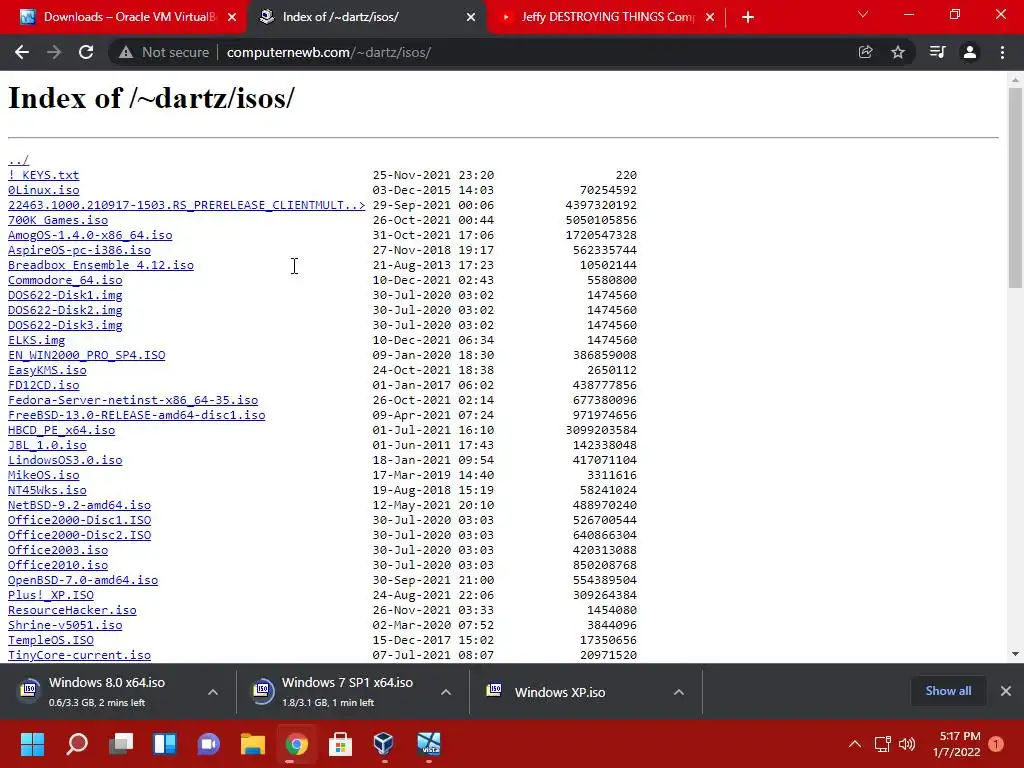The width and height of the screenshot is (1024, 768).
Task: Download 0Linux.iso
Action: [x=44, y=190]
